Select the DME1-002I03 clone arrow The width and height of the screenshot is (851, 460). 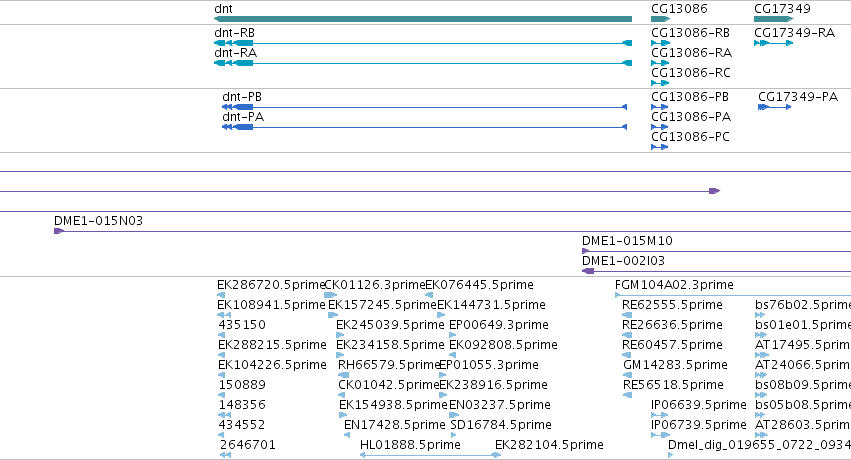coord(588,271)
